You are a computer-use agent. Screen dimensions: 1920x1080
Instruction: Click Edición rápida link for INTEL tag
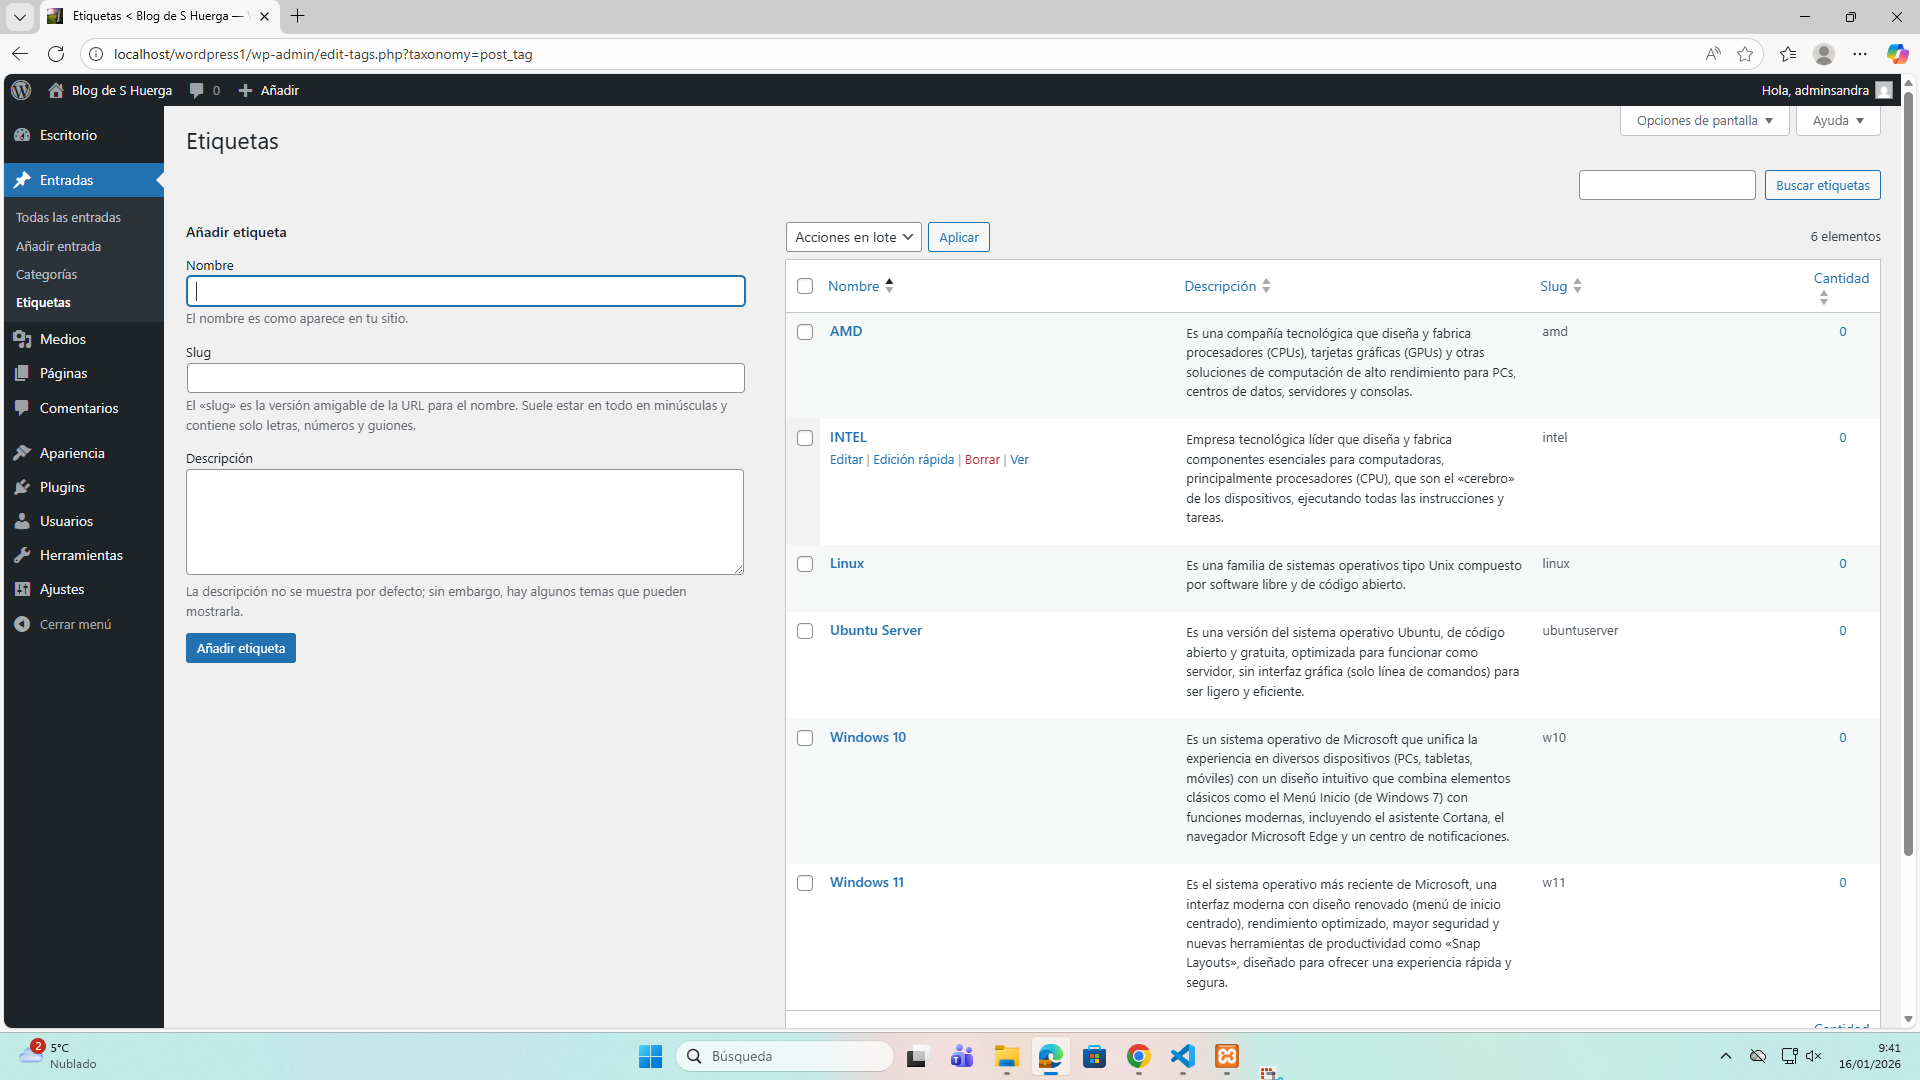[x=913, y=460]
